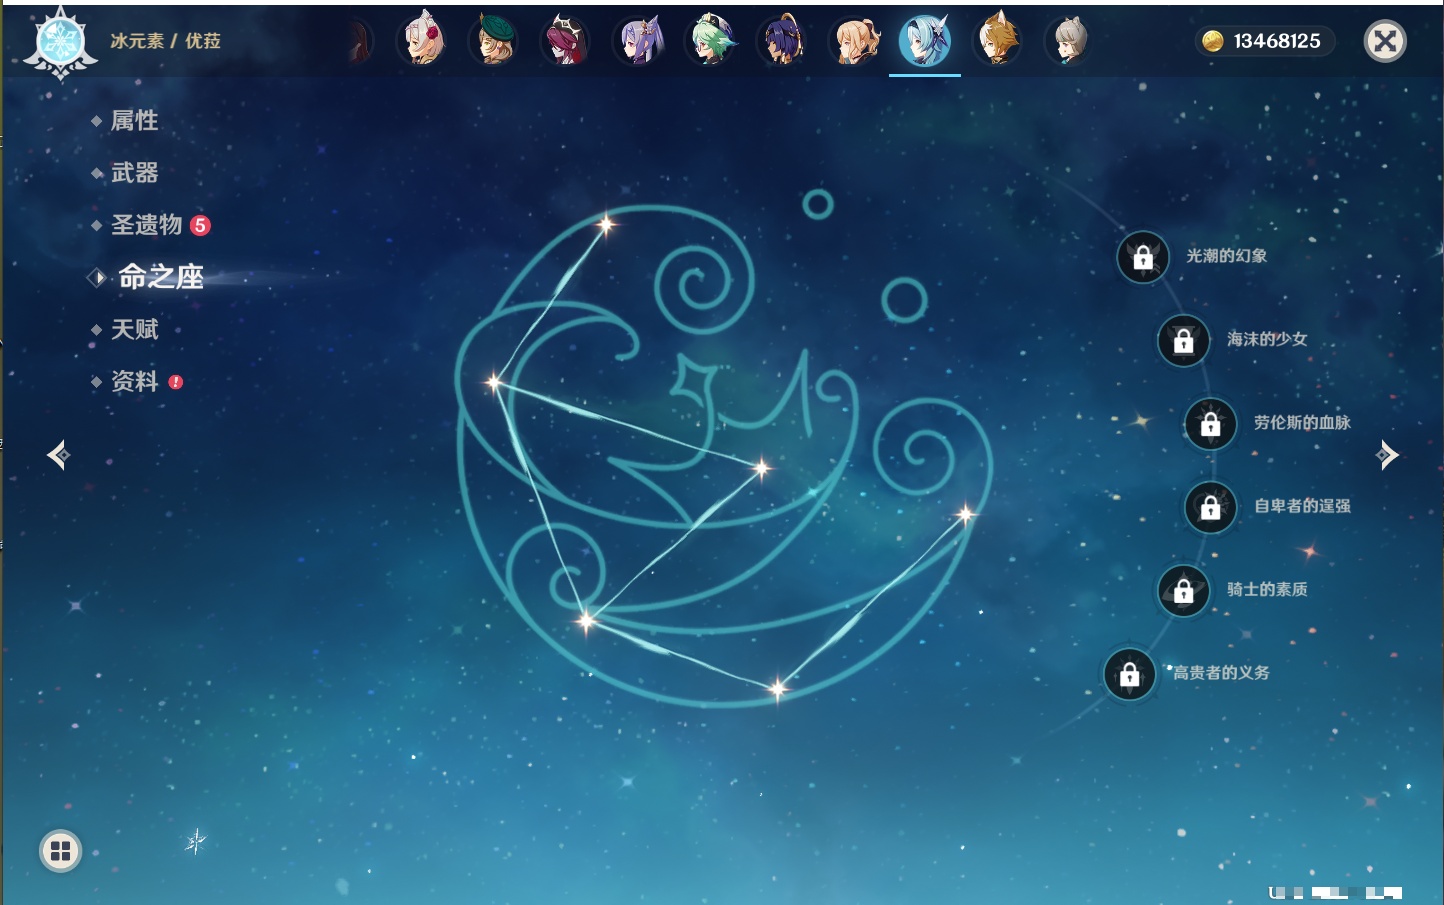Select the lilac-haired portrait with cat-ear buns
This screenshot has width=1444, height=905.
click(638, 41)
